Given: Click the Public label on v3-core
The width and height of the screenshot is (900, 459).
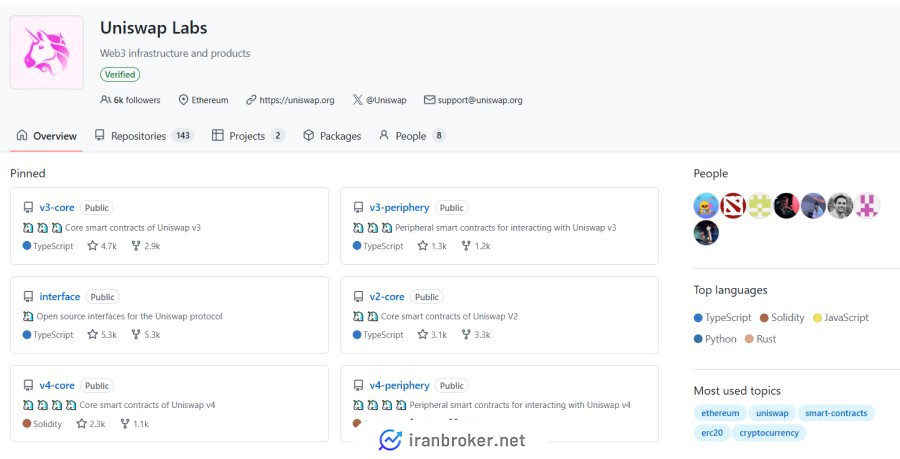Looking at the screenshot, I should point(96,208).
